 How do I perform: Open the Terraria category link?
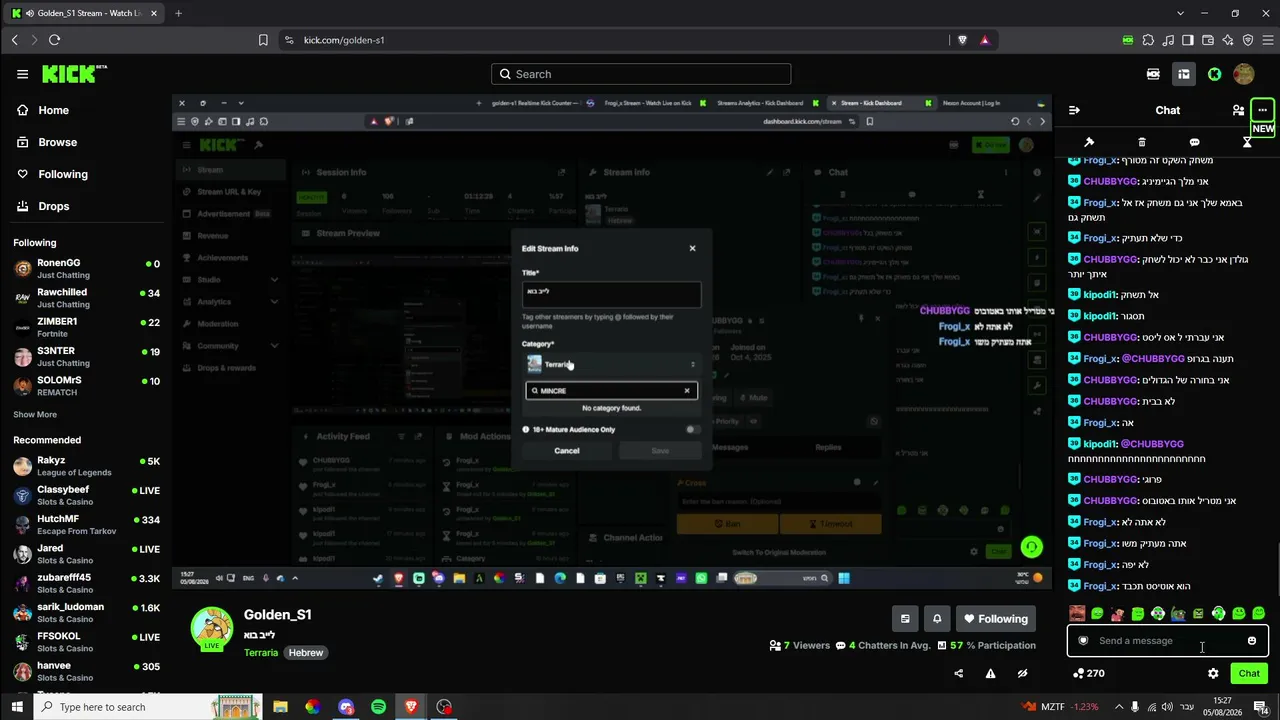click(x=261, y=652)
